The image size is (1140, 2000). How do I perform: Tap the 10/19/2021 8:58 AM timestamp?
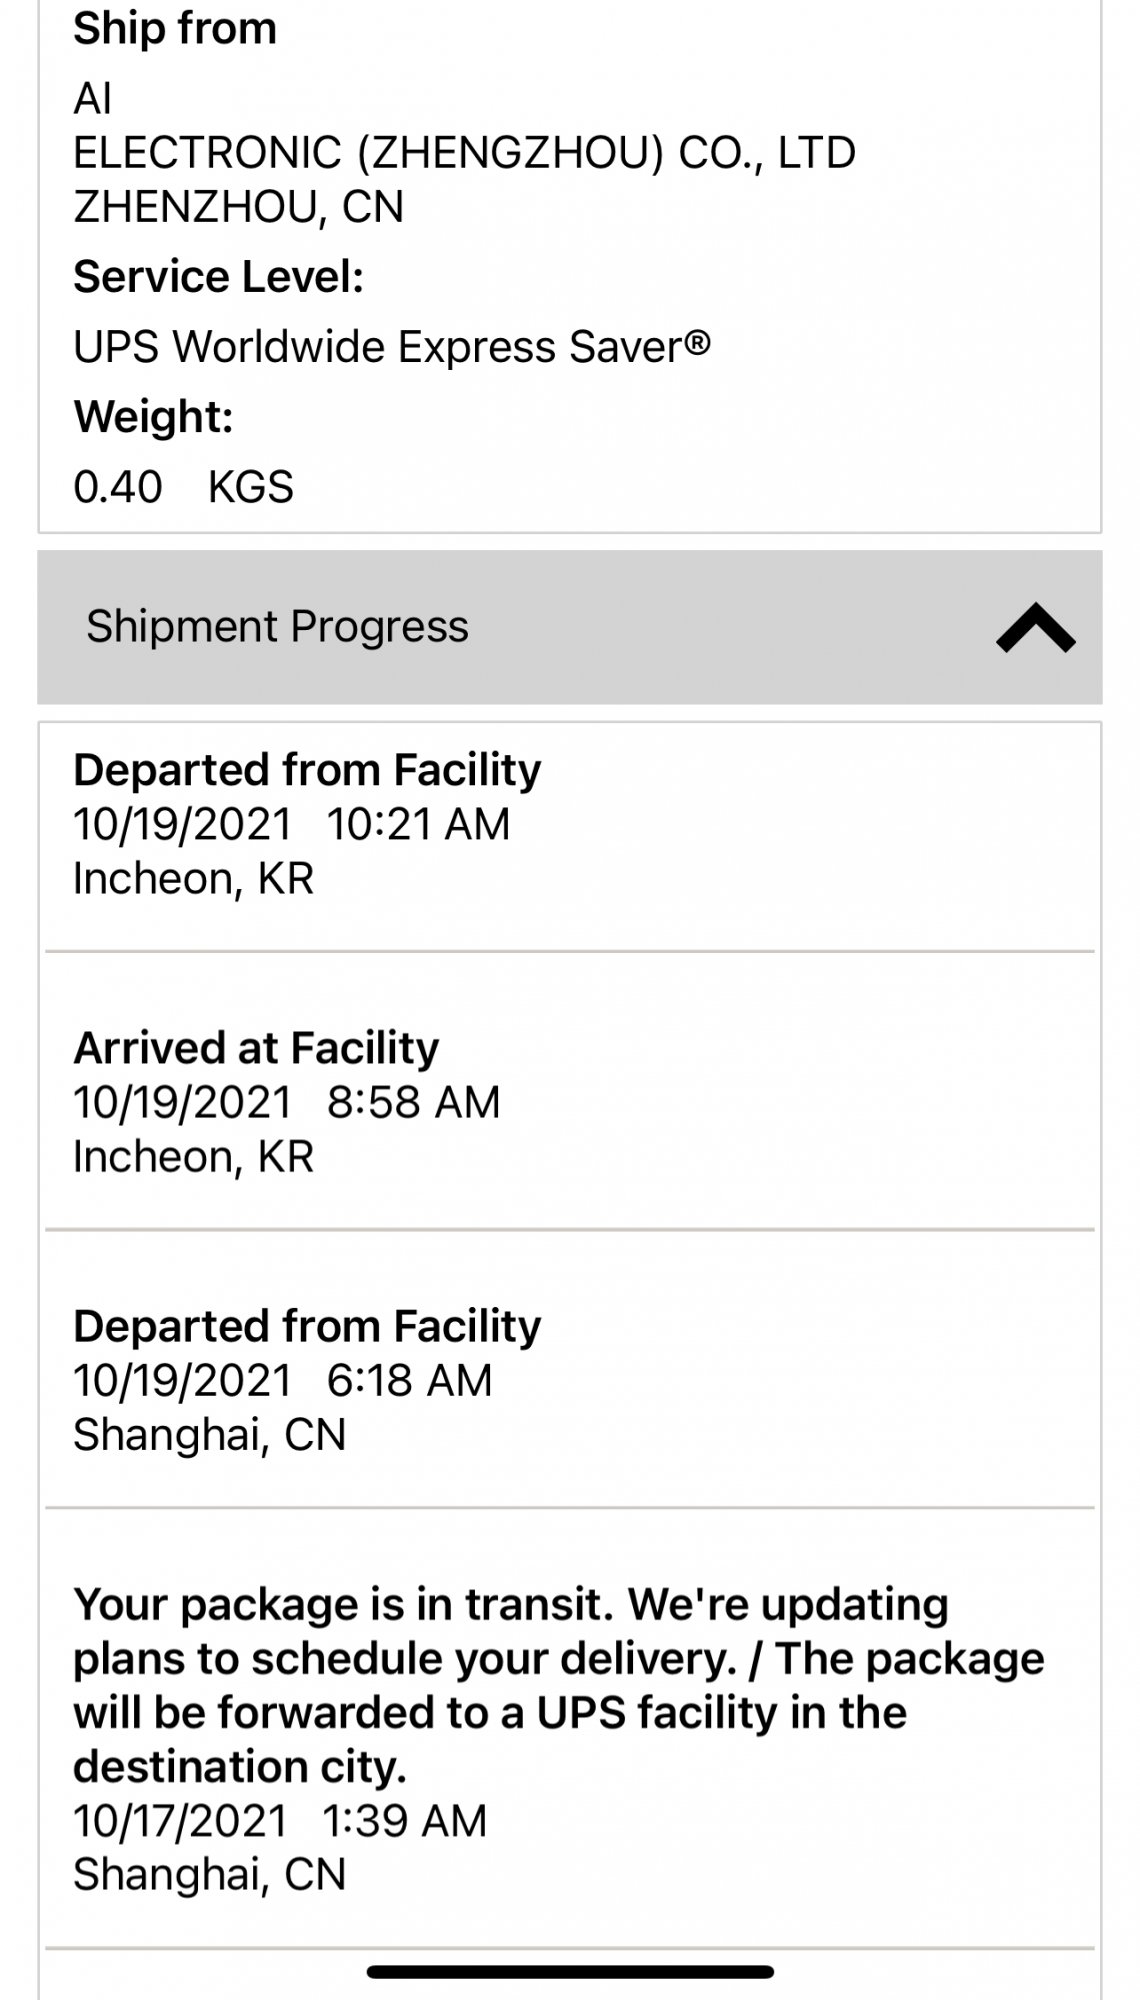point(287,1102)
